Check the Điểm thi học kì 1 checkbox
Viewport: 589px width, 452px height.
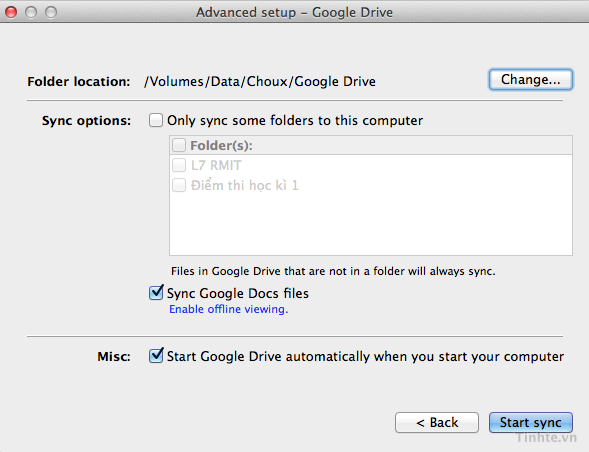179,185
